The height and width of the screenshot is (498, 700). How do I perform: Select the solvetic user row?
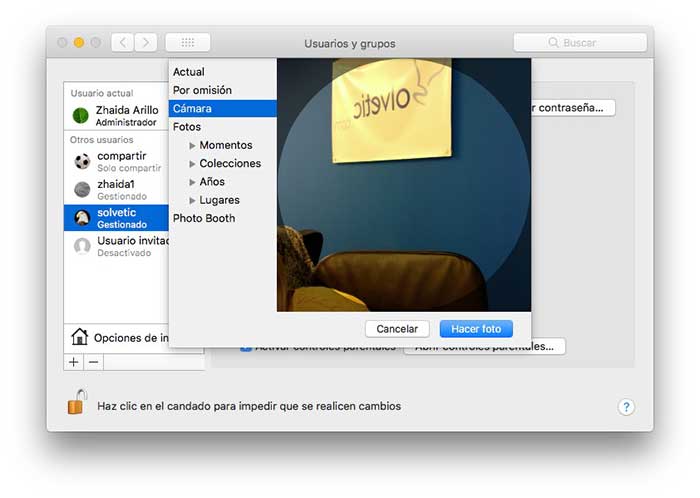click(116, 218)
